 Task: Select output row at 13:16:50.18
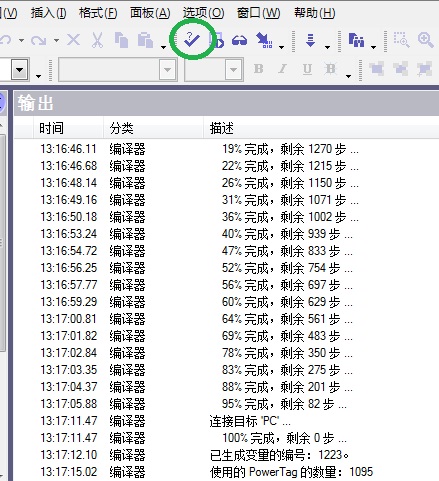coord(227,217)
